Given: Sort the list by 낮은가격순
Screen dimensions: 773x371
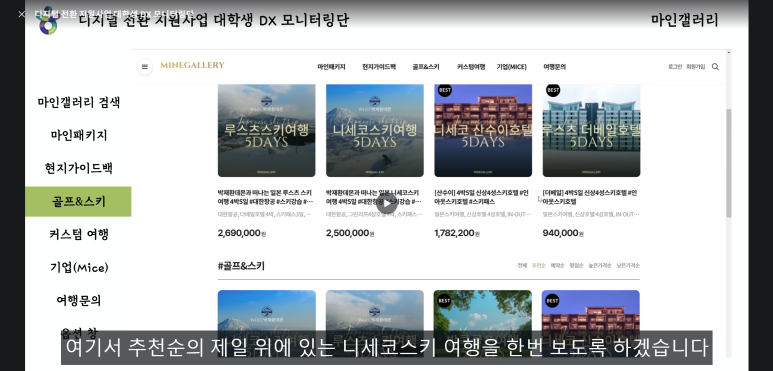Looking at the screenshot, I should [628, 266].
